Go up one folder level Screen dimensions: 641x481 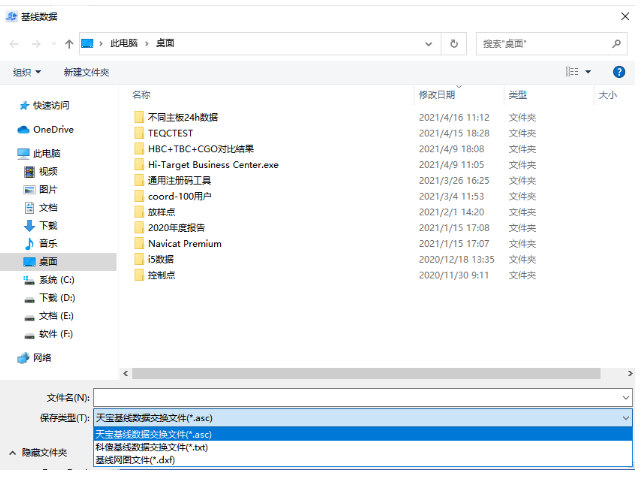point(69,44)
